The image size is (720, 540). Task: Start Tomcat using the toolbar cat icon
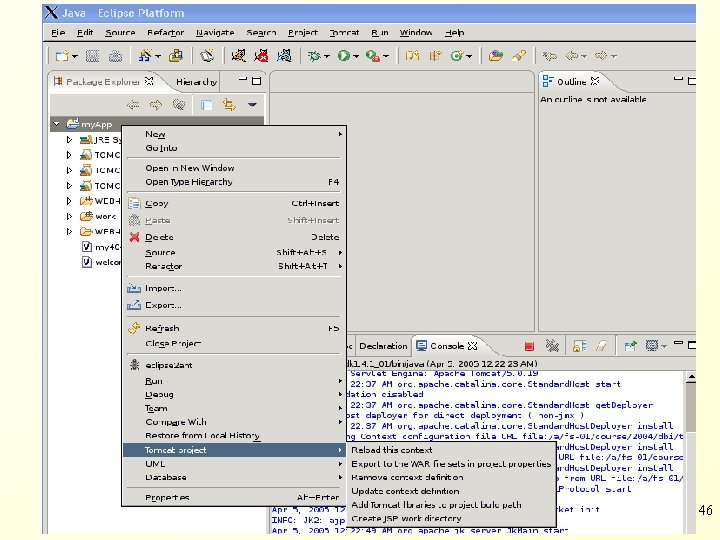[x=238, y=56]
